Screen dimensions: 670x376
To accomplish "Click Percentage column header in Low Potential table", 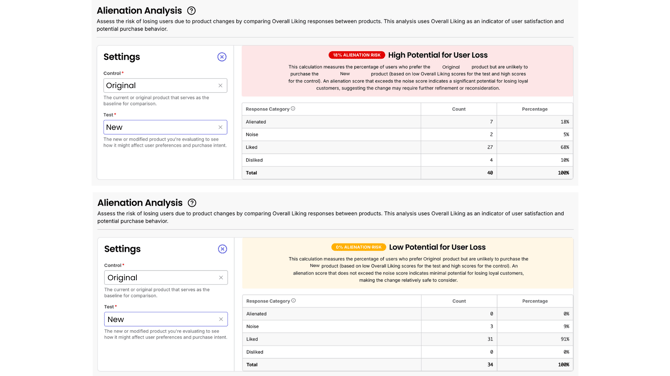I will point(535,301).
